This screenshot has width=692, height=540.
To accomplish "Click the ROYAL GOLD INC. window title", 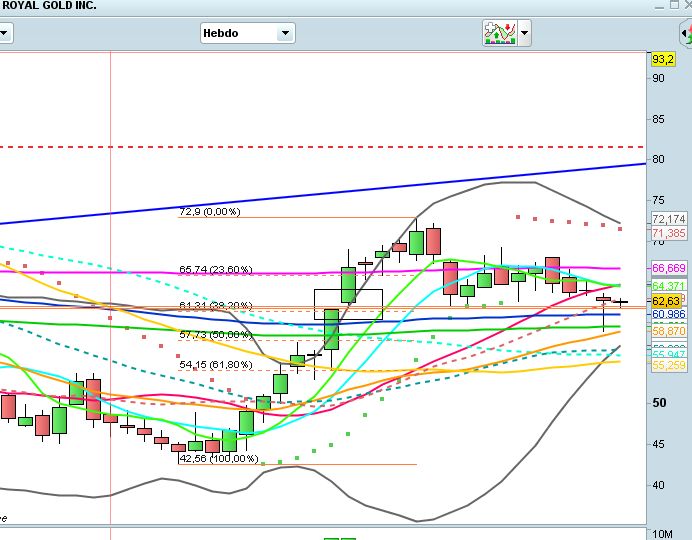I will pyautogui.click(x=49, y=6).
